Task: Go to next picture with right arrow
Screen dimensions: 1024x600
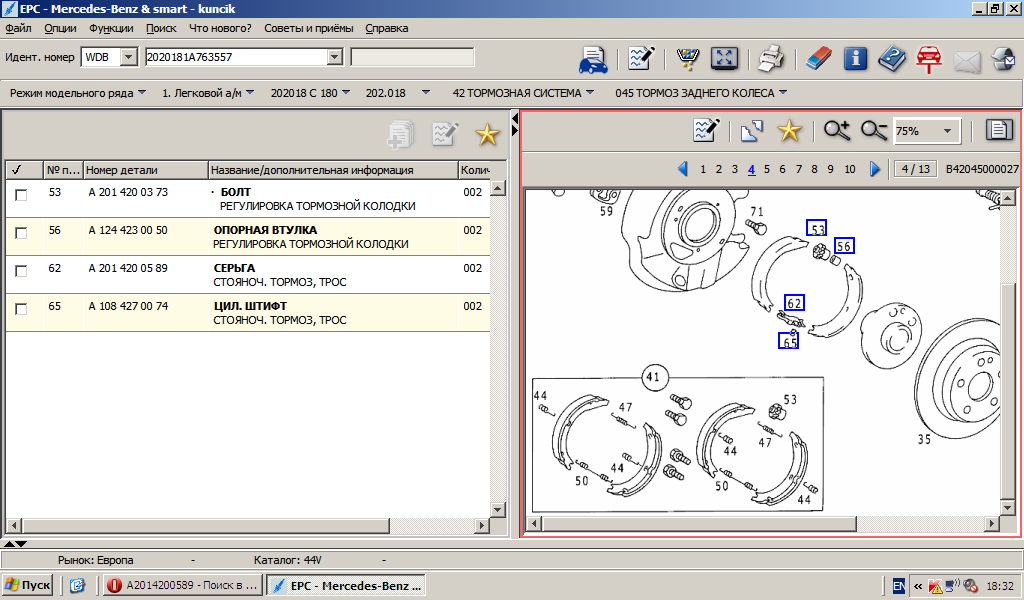Action: coord(875,169)
